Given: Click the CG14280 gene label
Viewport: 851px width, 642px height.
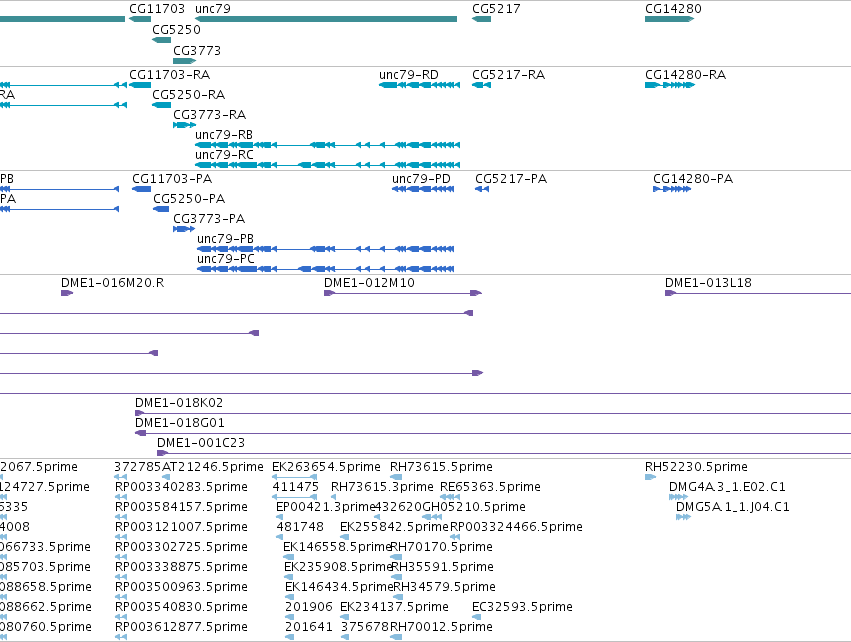Looking at the screenshot, I should (x=673, y=9).
